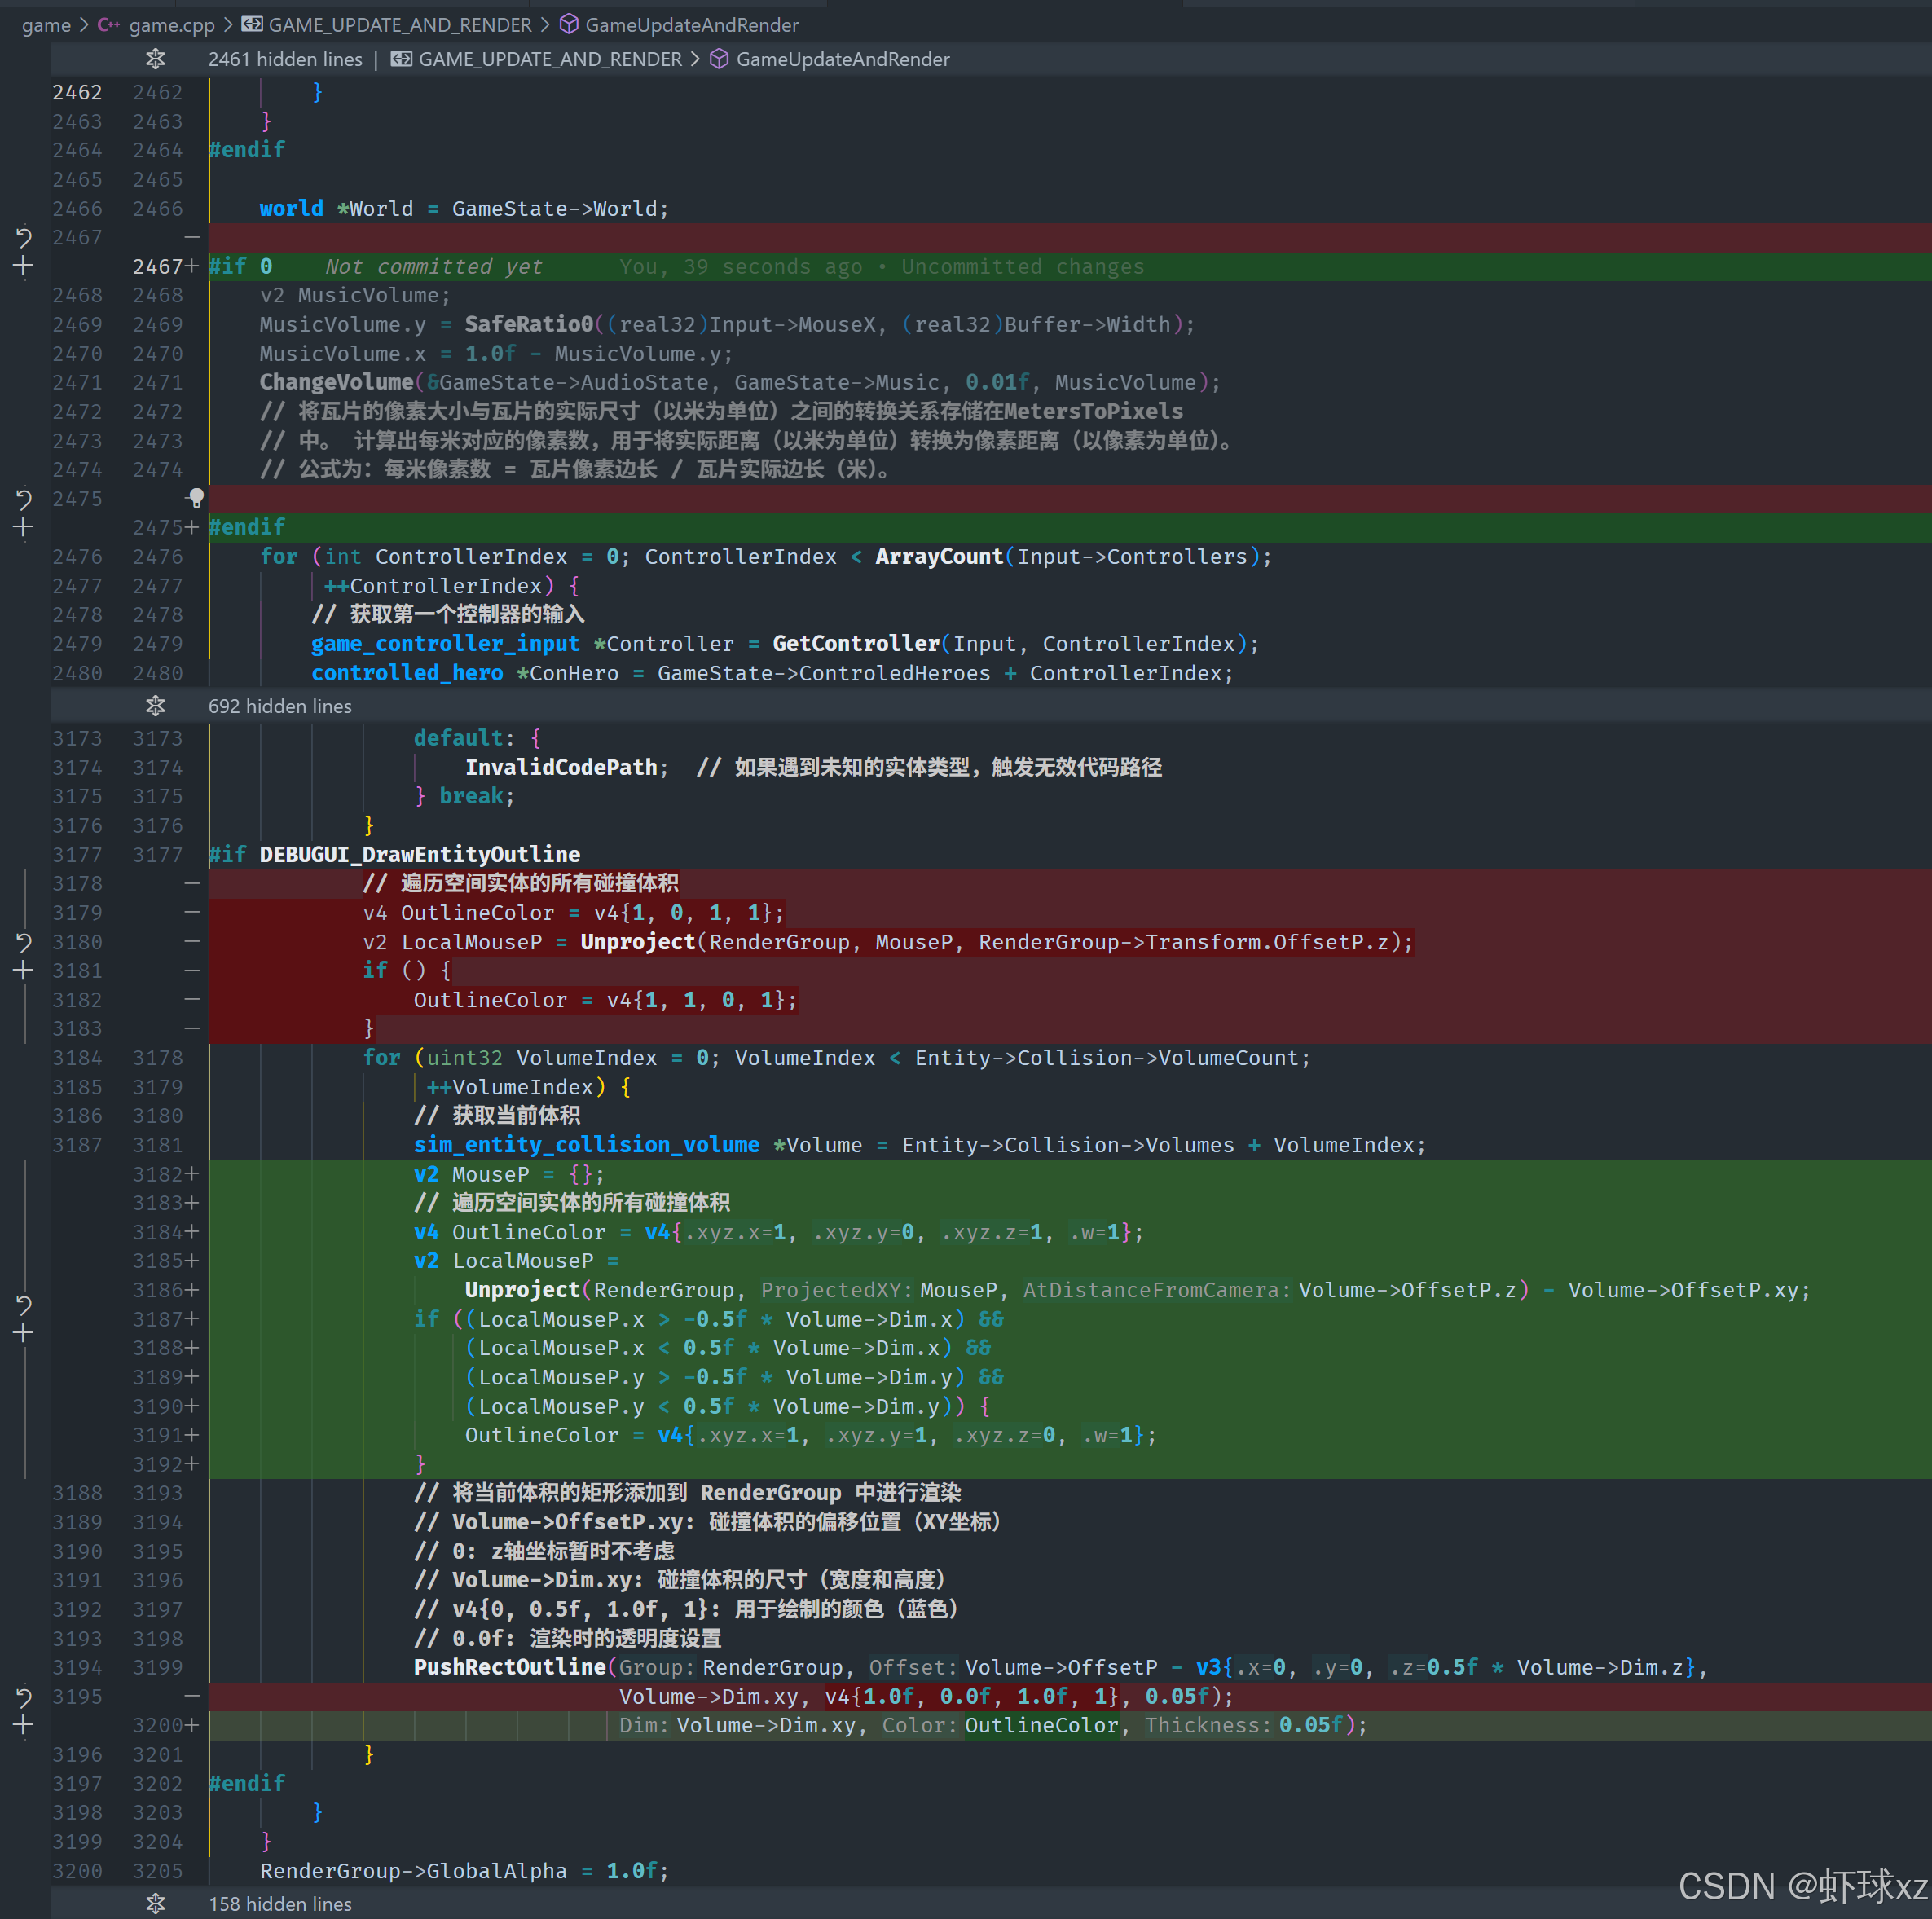Revert the change at line 2467
The image size is (1932, 1919).
click(24, 238)
